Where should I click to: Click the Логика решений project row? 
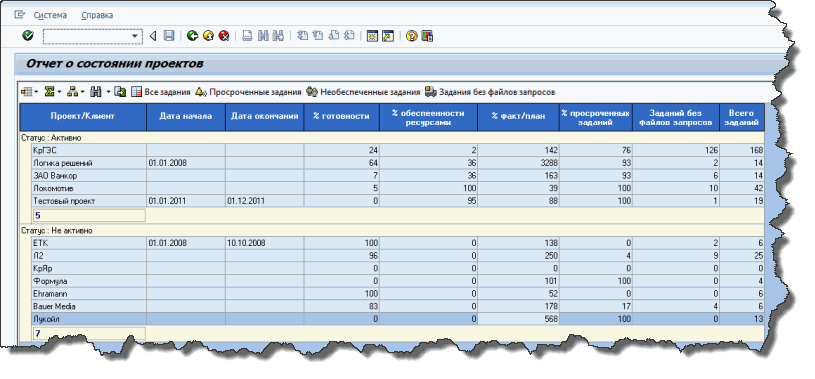[x=398, y=163]
